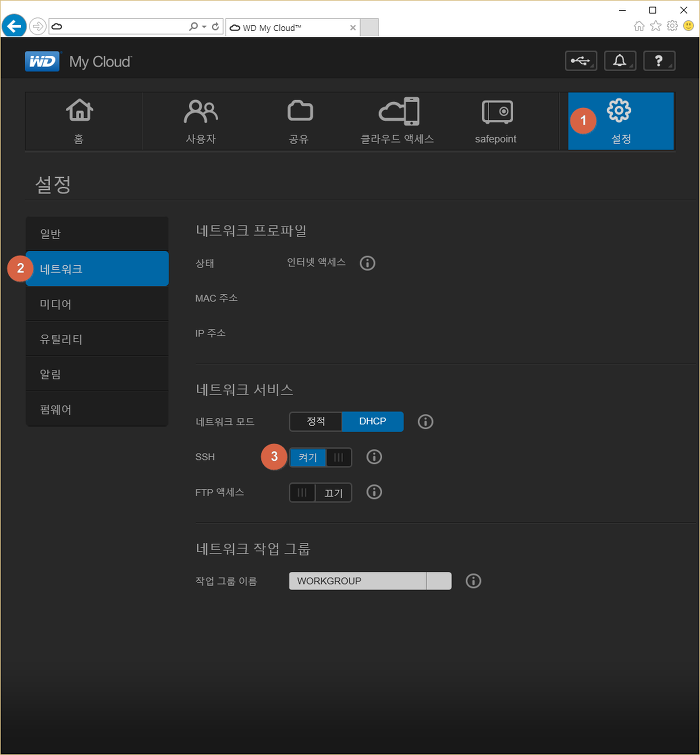The image size is (700, 755).
Task: Set network mode to 정적 static
Action: click(316, 422)
